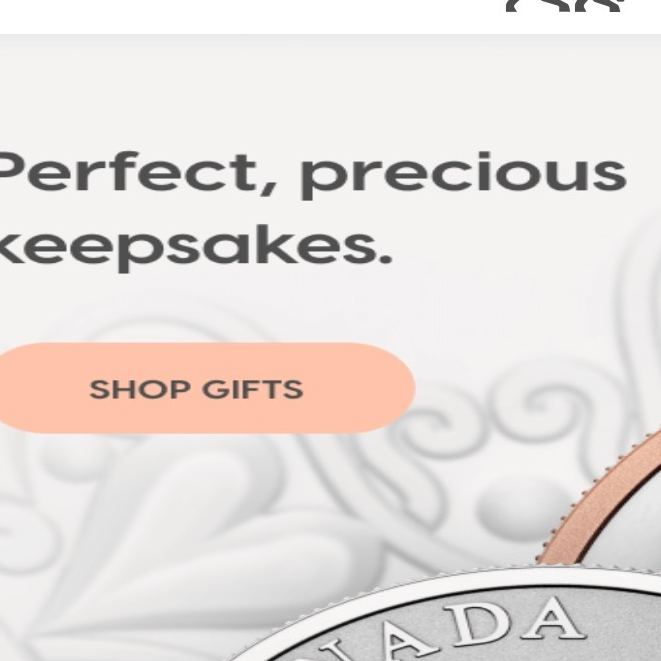661x661 pixels.
Task: Click the peach pill behind SHOP GIFTS text
Action: point(207,388)
